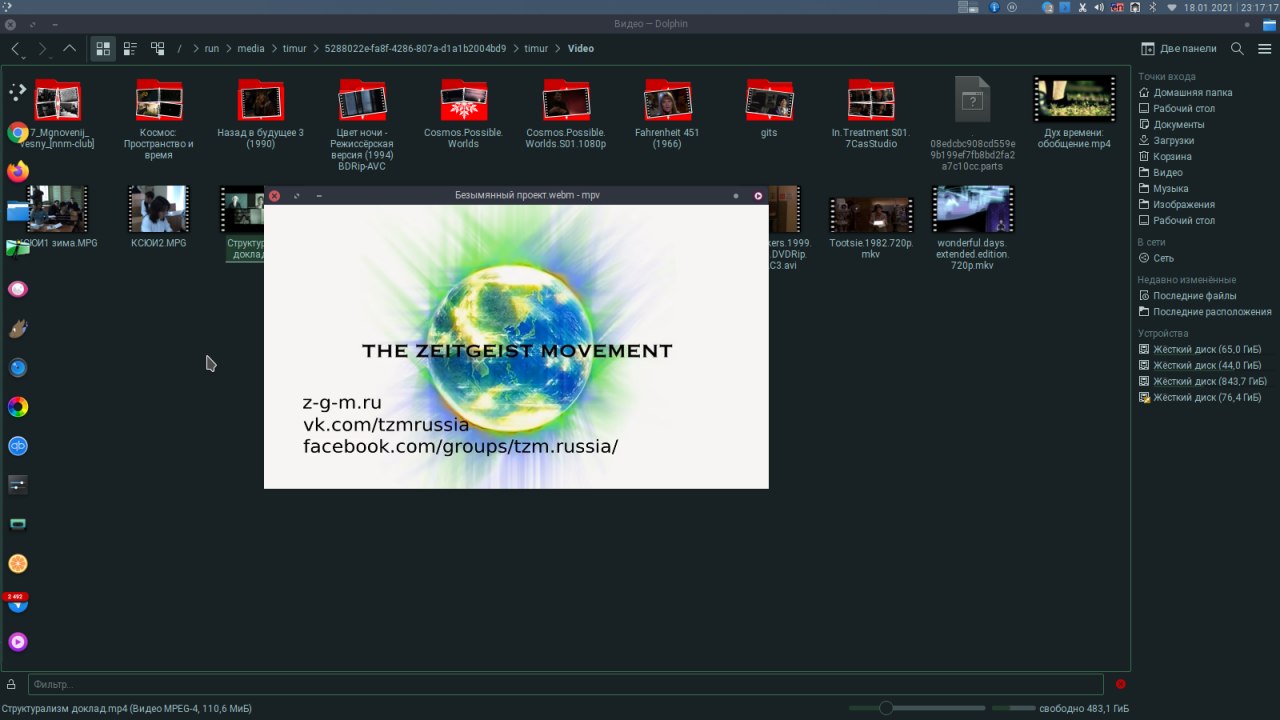
Task: Select the Tootsie.1982.720p.mkv thumbnail
Action: pyautogui.click(x=871, y=215)
